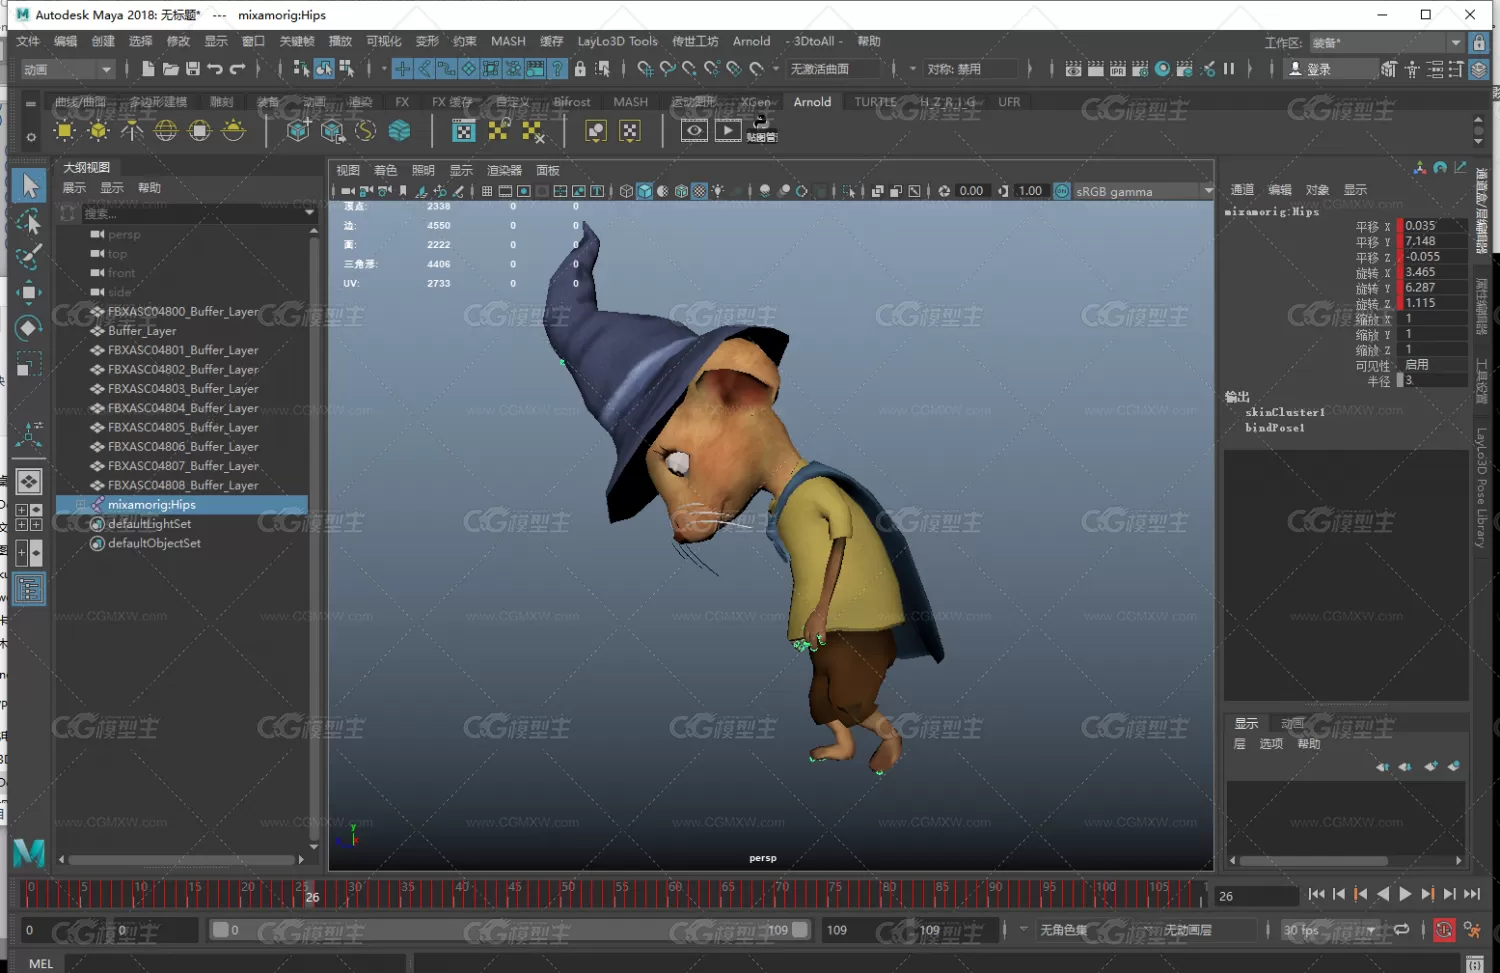
Task: Toggle smooth shade all in viewport
Action: coord(645,191)
